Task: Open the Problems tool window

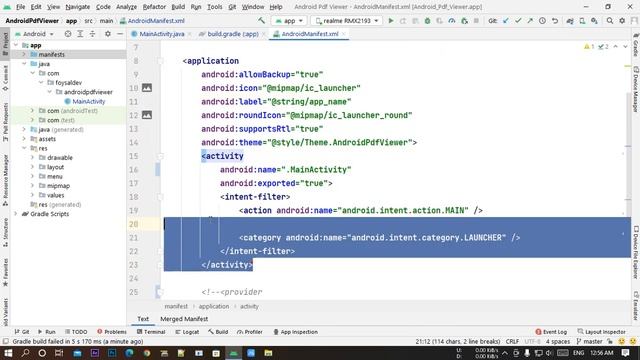Action: pyautogui.click(x=112, y=332)
